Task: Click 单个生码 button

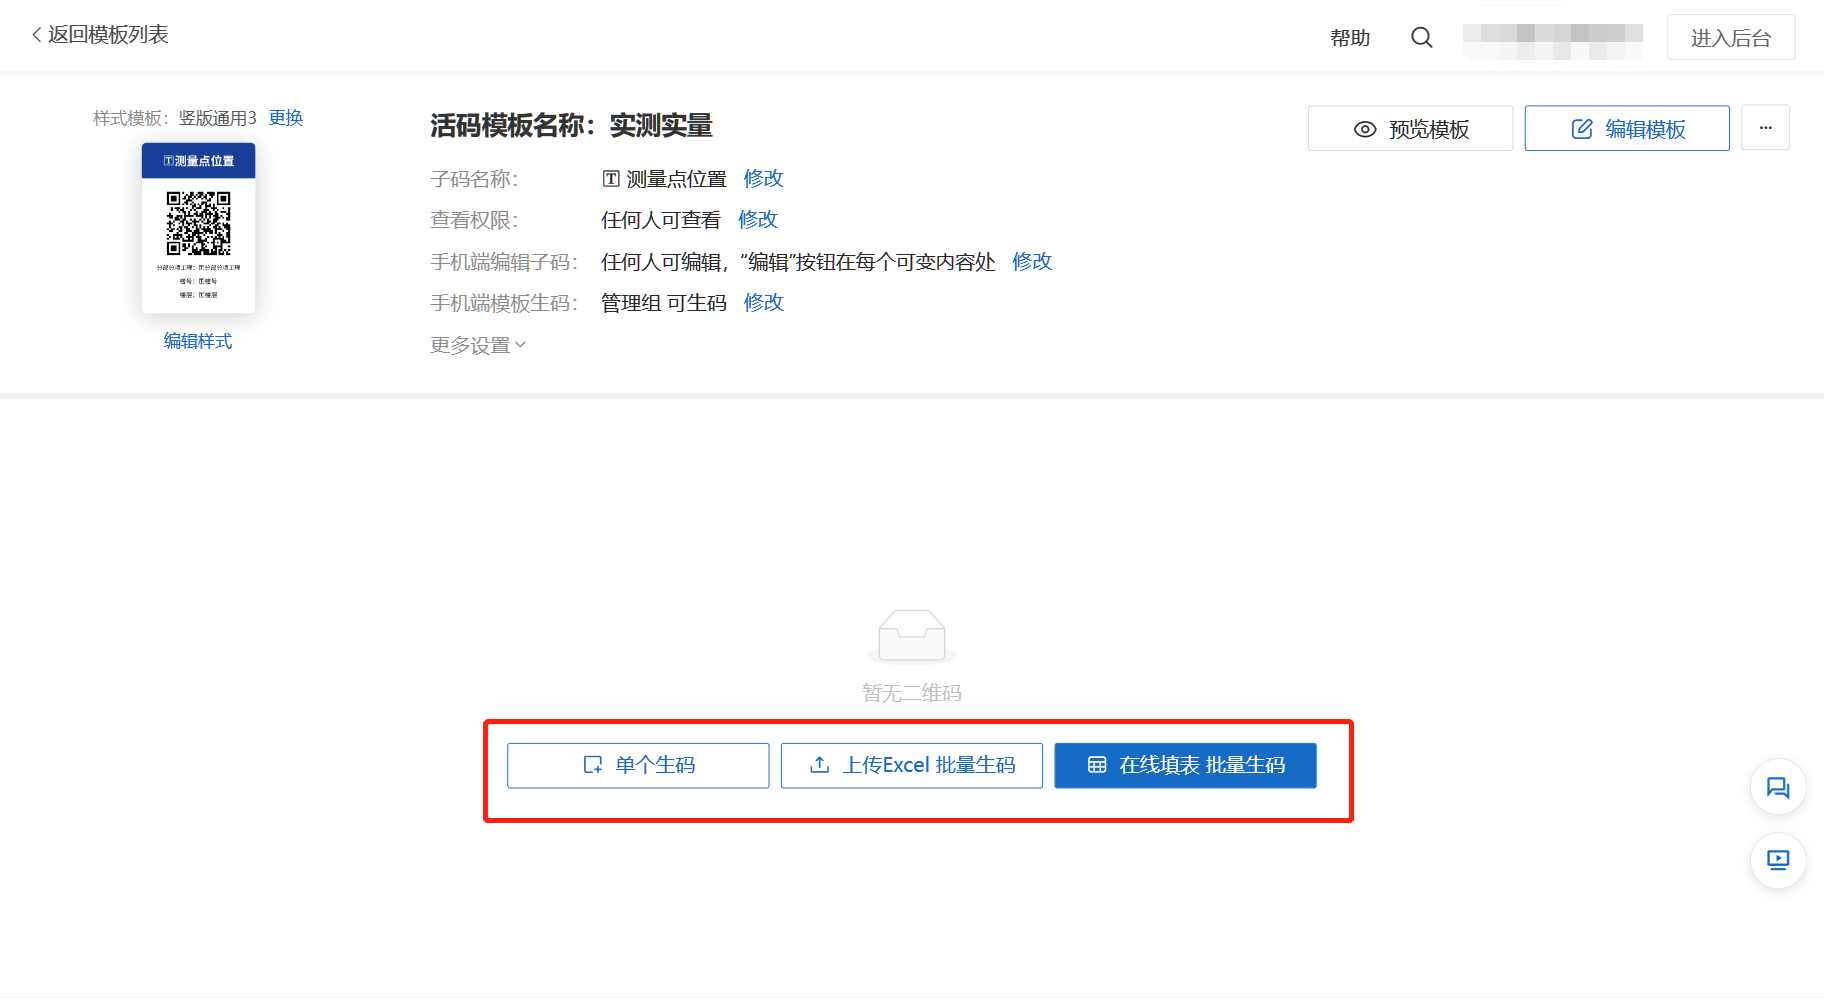Action: tap(638, 765)
